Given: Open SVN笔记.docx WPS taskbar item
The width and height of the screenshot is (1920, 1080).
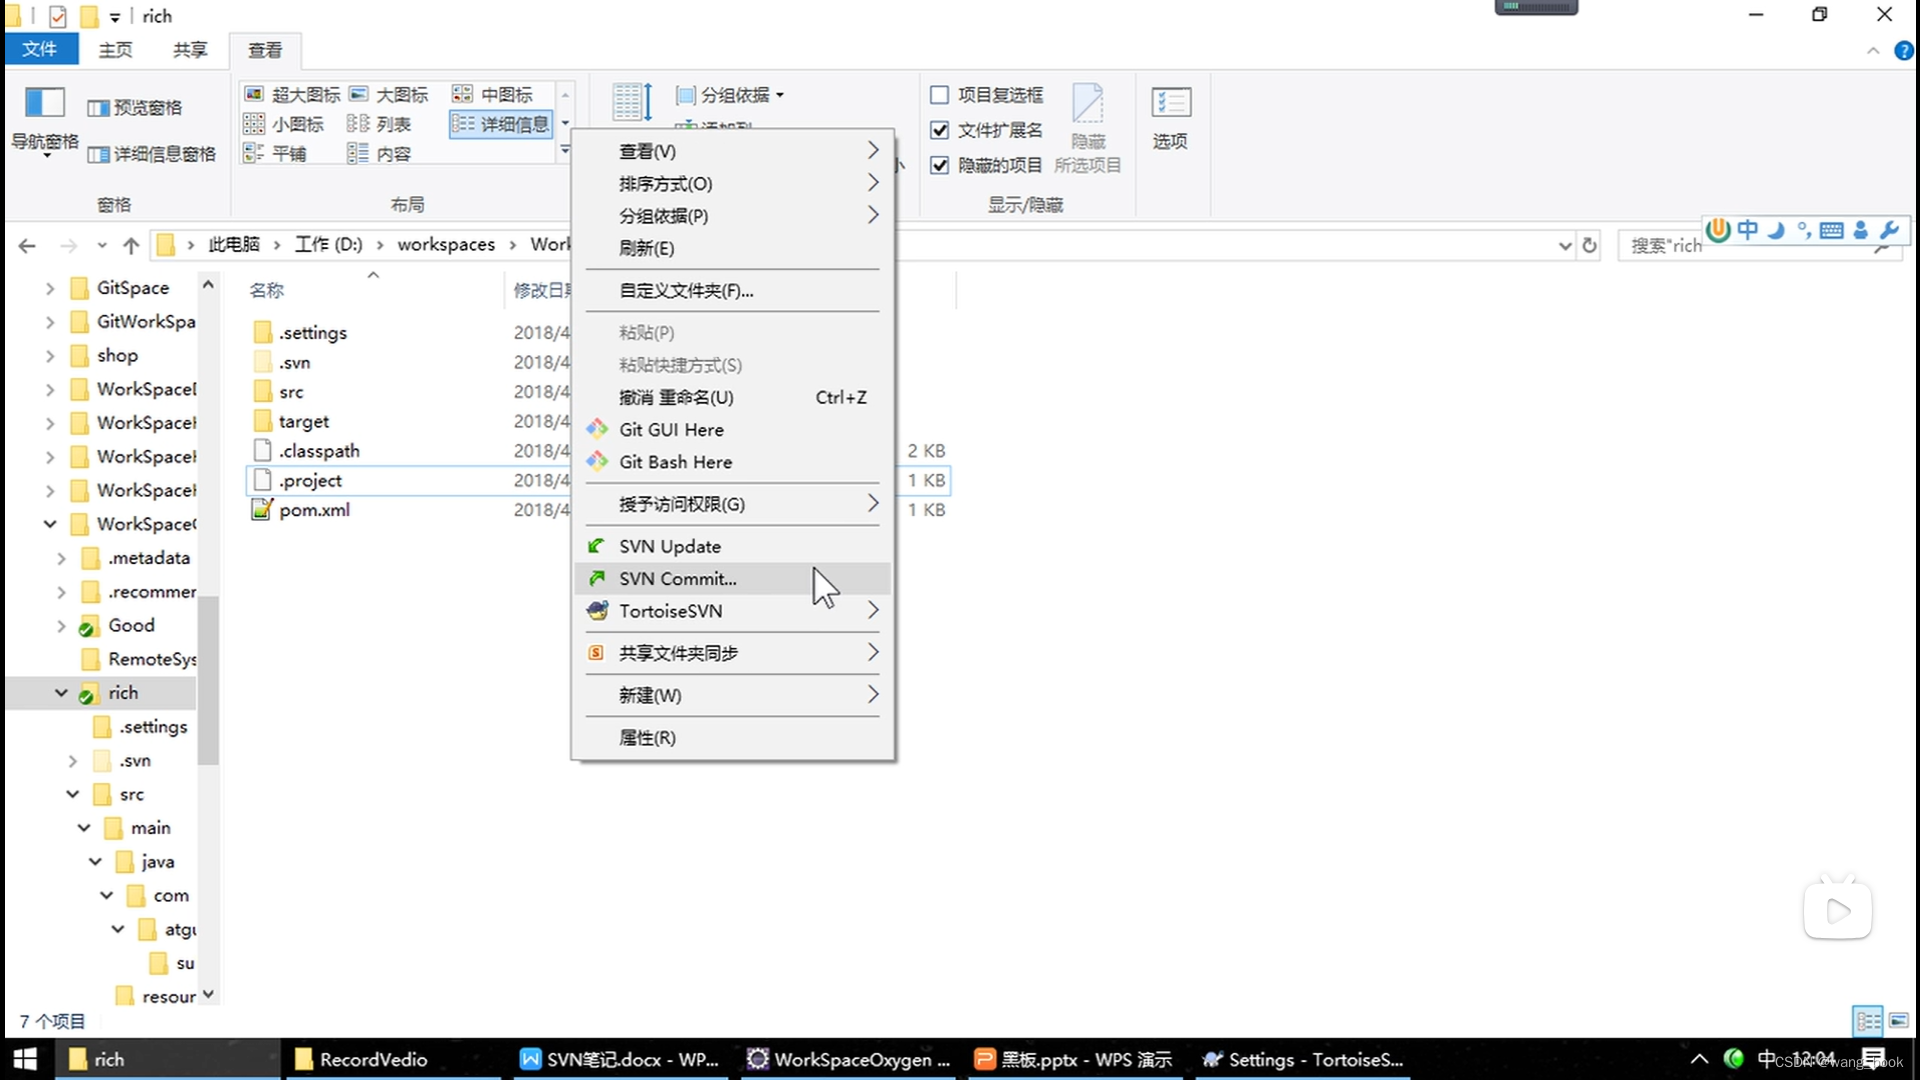Looking at the screenshot, I should [x=620, y=1059].
